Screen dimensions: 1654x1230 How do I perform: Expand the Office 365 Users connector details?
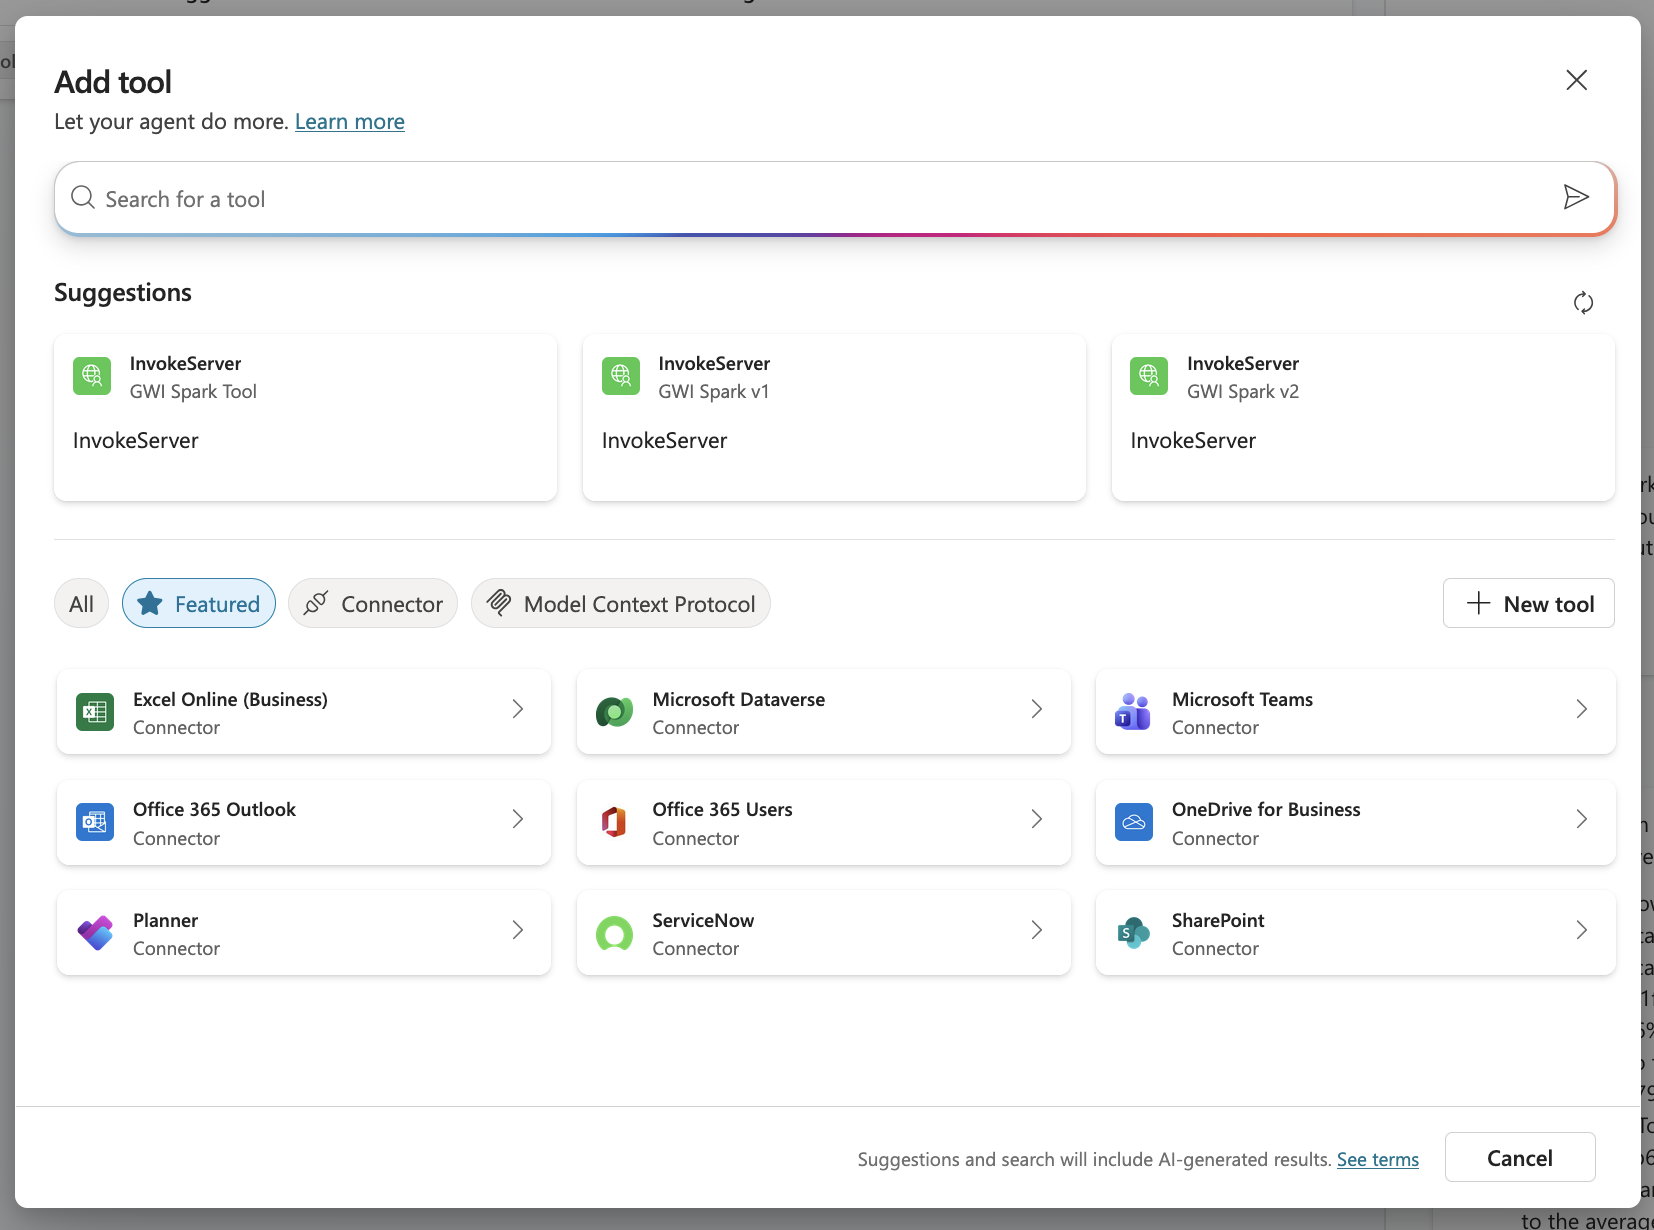1036,820
